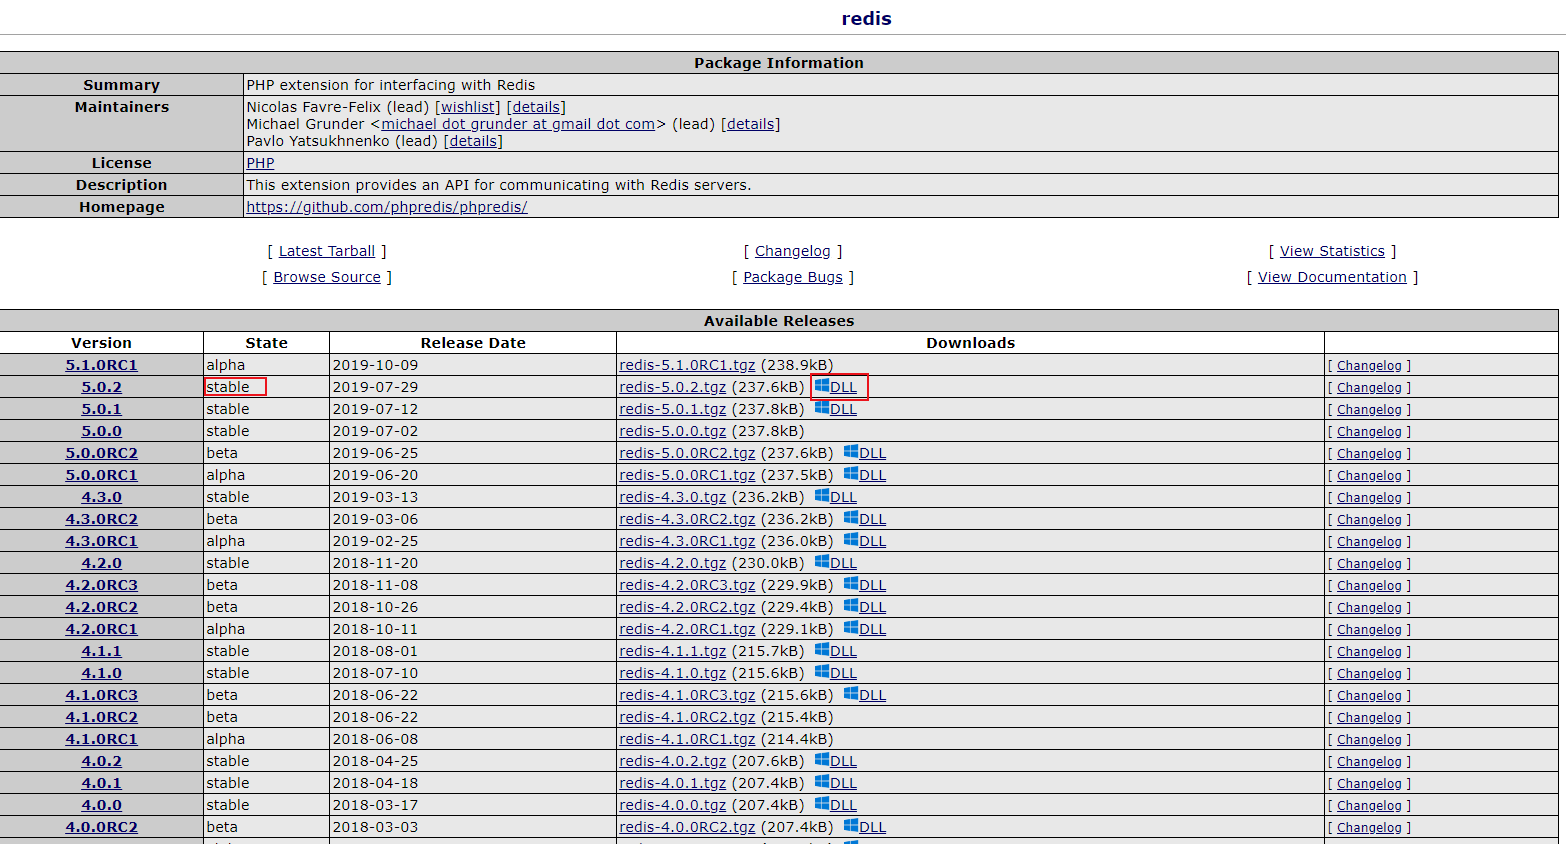This screenshot has width=1566, height=844.
Task: Download redis-4.1.0RC2.tgz
Action: point(687,717)
